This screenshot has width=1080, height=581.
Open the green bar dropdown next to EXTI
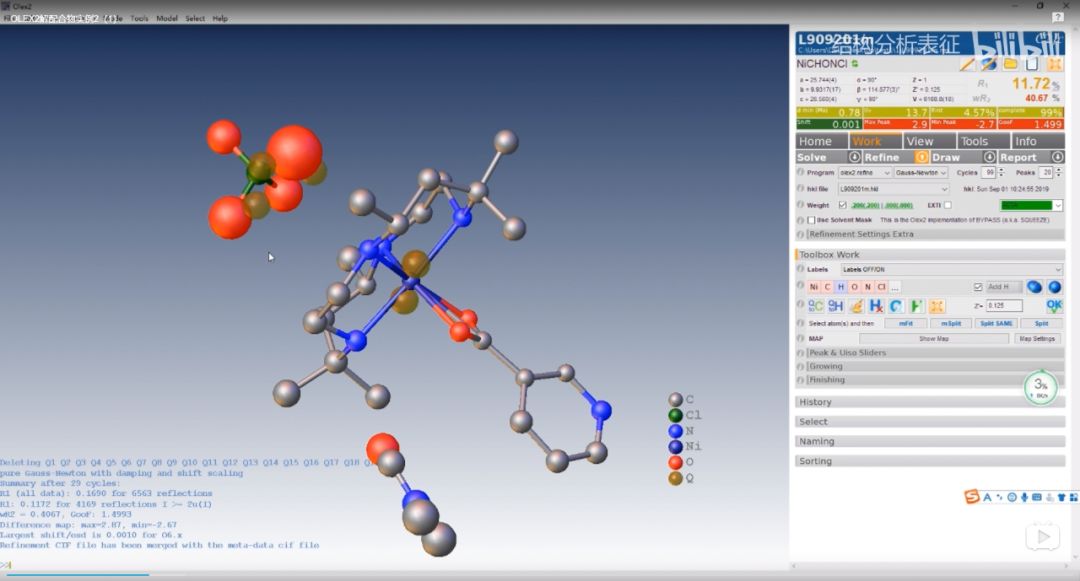point(1030,205)
